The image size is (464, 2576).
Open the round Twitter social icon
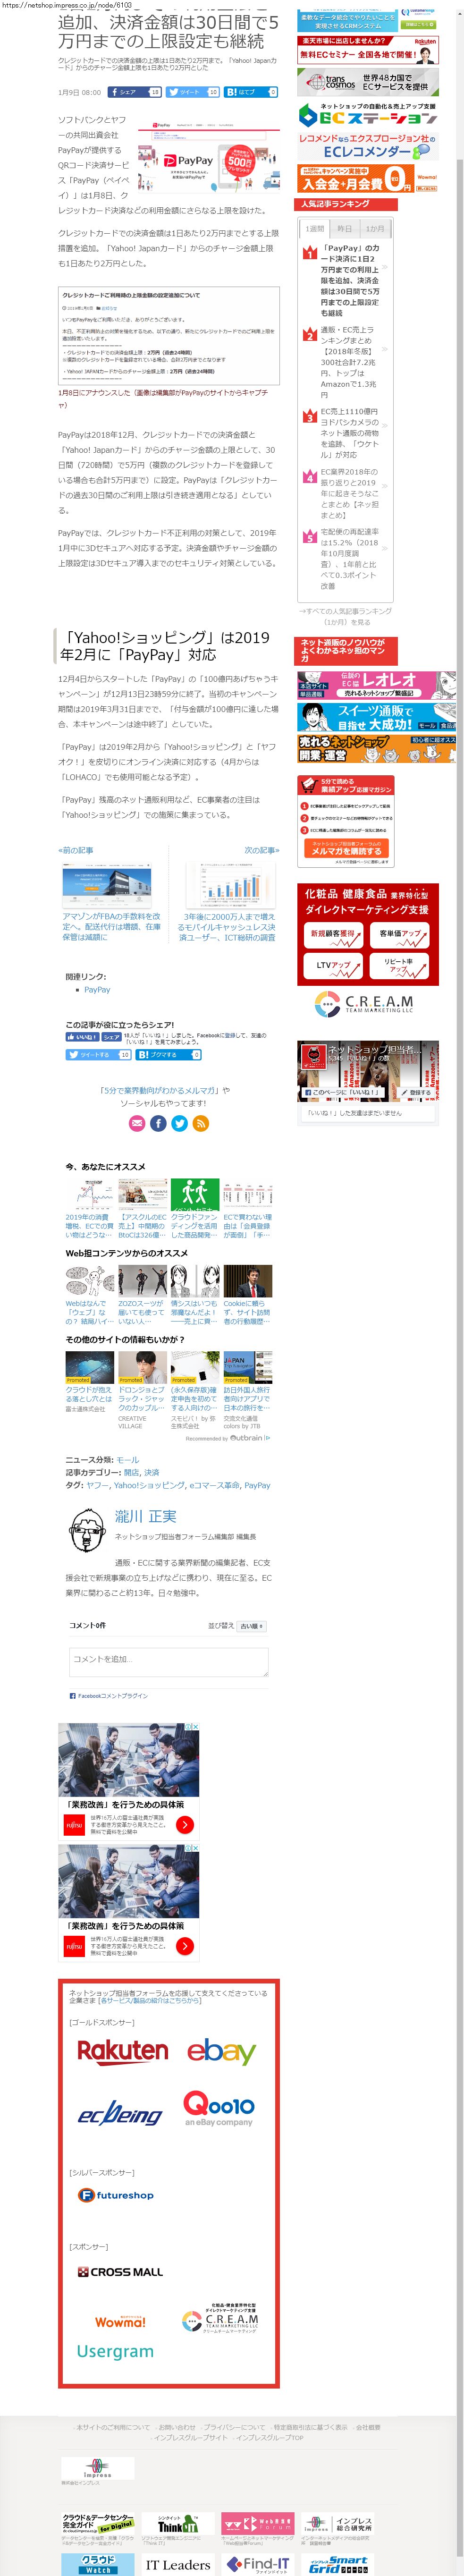[x=179, y=1124]
